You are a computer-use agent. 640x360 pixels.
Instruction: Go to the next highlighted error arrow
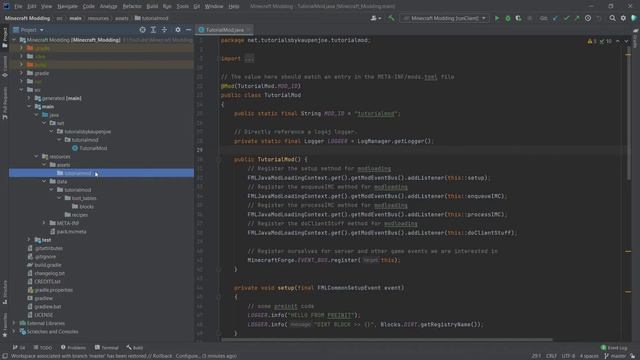coord(626,41)
